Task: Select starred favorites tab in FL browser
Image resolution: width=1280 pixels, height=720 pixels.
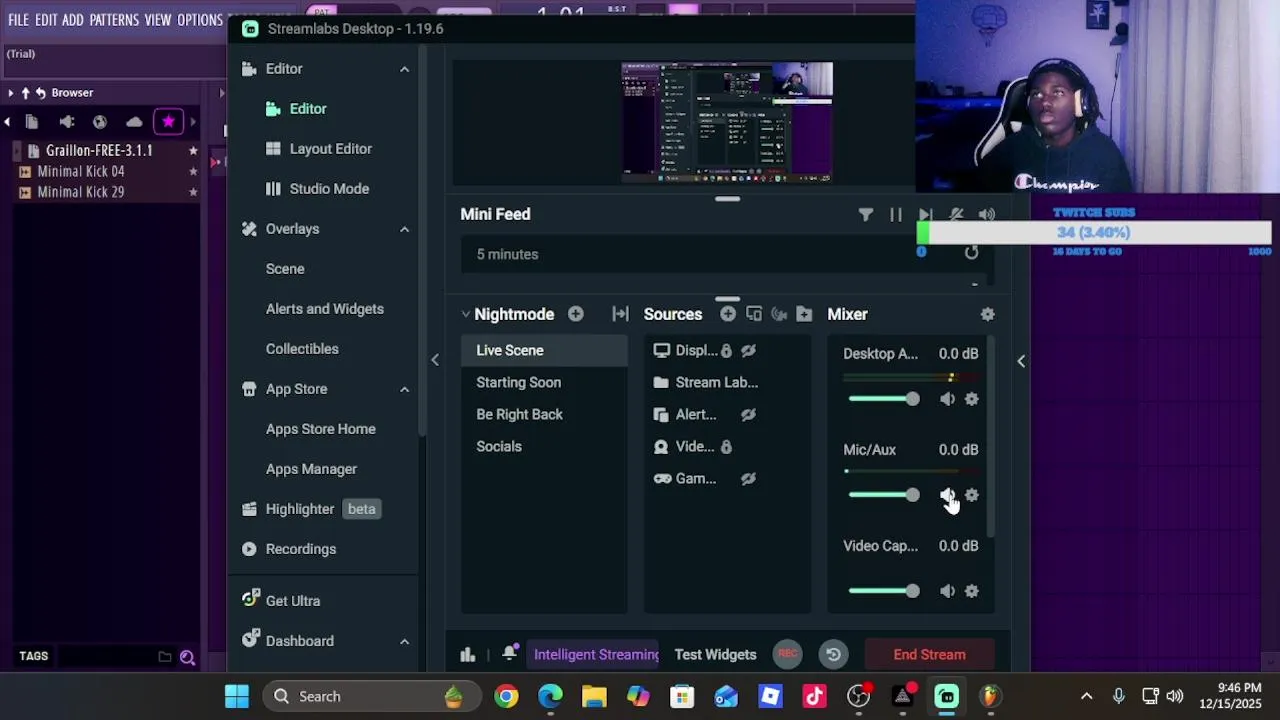Action: (168, 122)
